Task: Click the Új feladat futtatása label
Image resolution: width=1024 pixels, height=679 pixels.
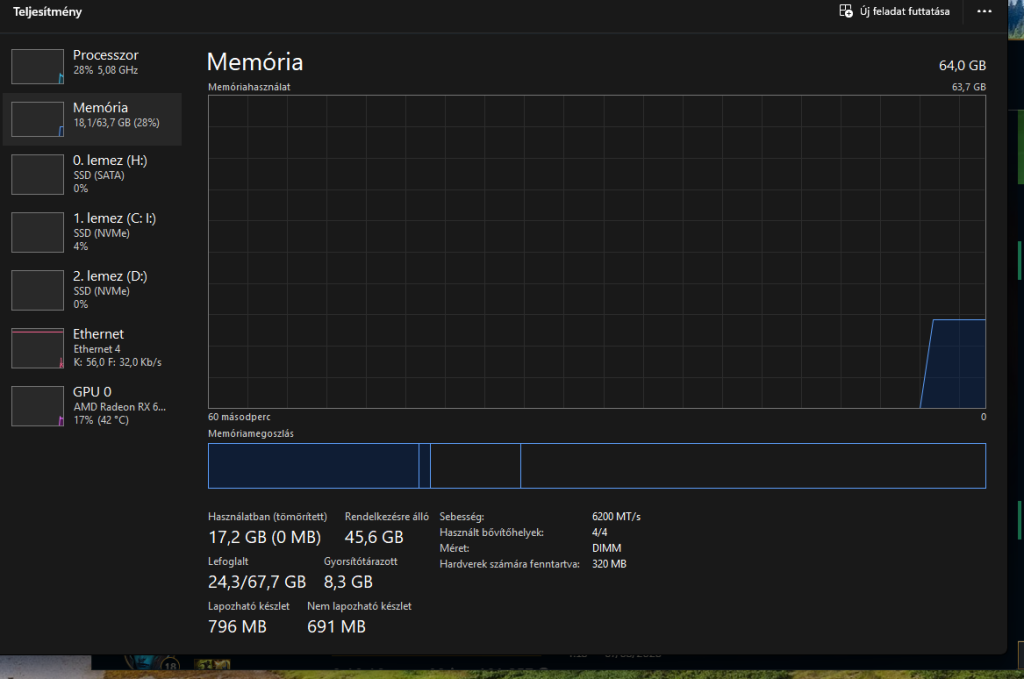Action: 904,12
